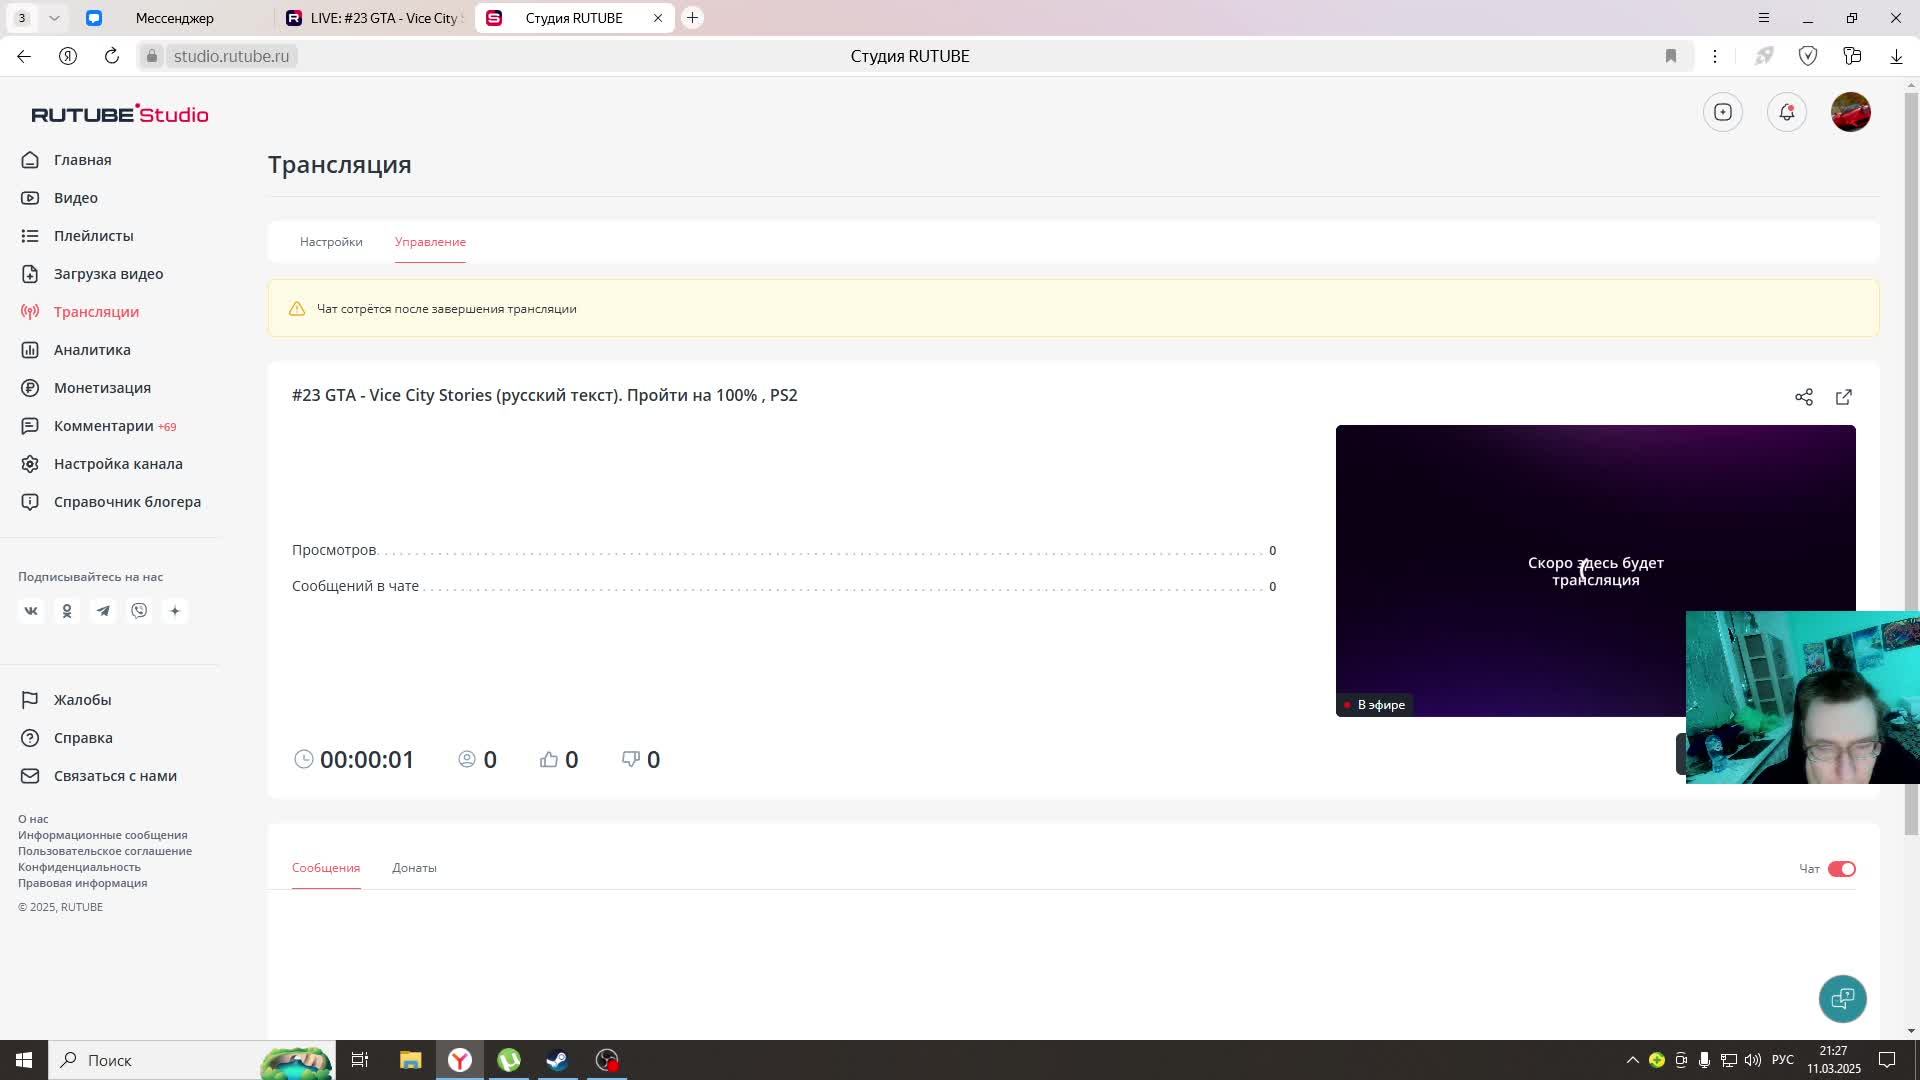Open the browser three-dot menu

tap(1714, 56)
